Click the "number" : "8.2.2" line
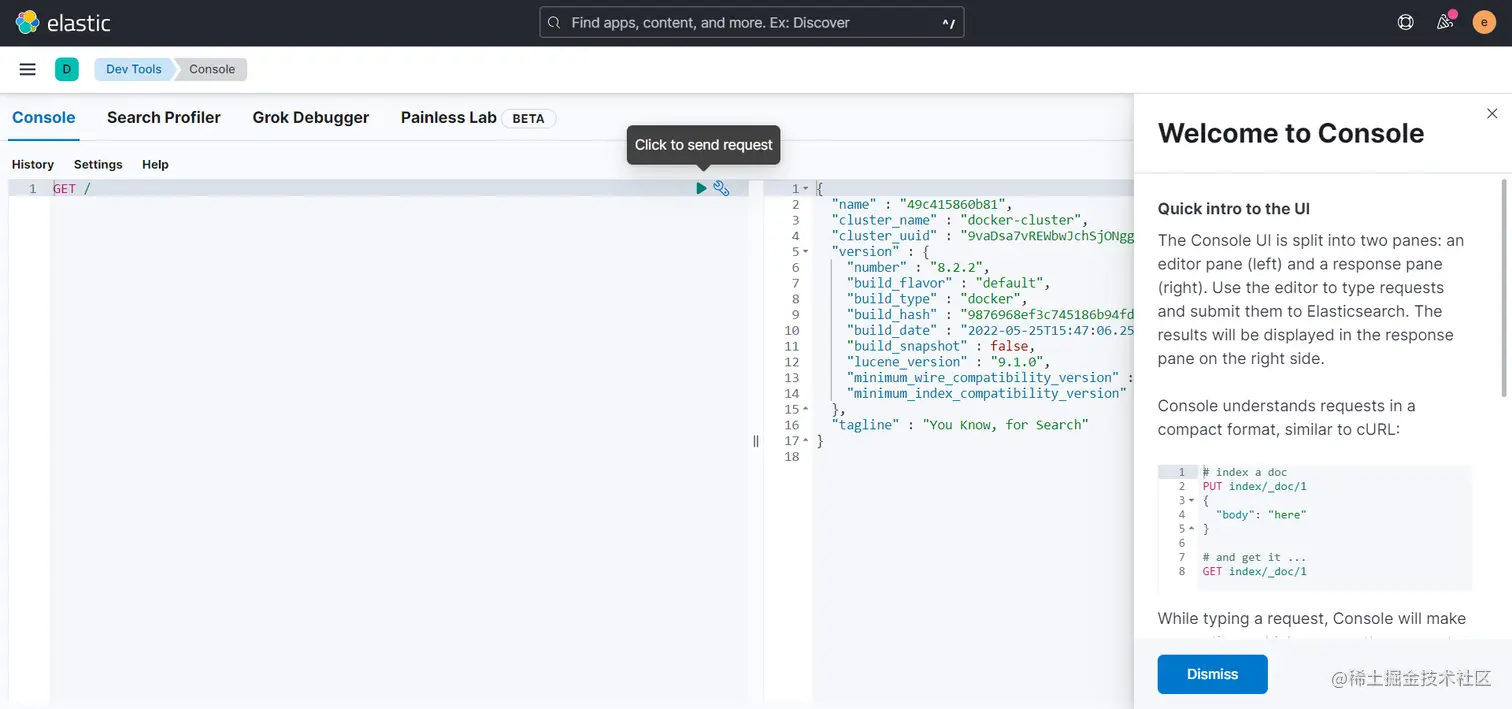 (x=918, y=267)
